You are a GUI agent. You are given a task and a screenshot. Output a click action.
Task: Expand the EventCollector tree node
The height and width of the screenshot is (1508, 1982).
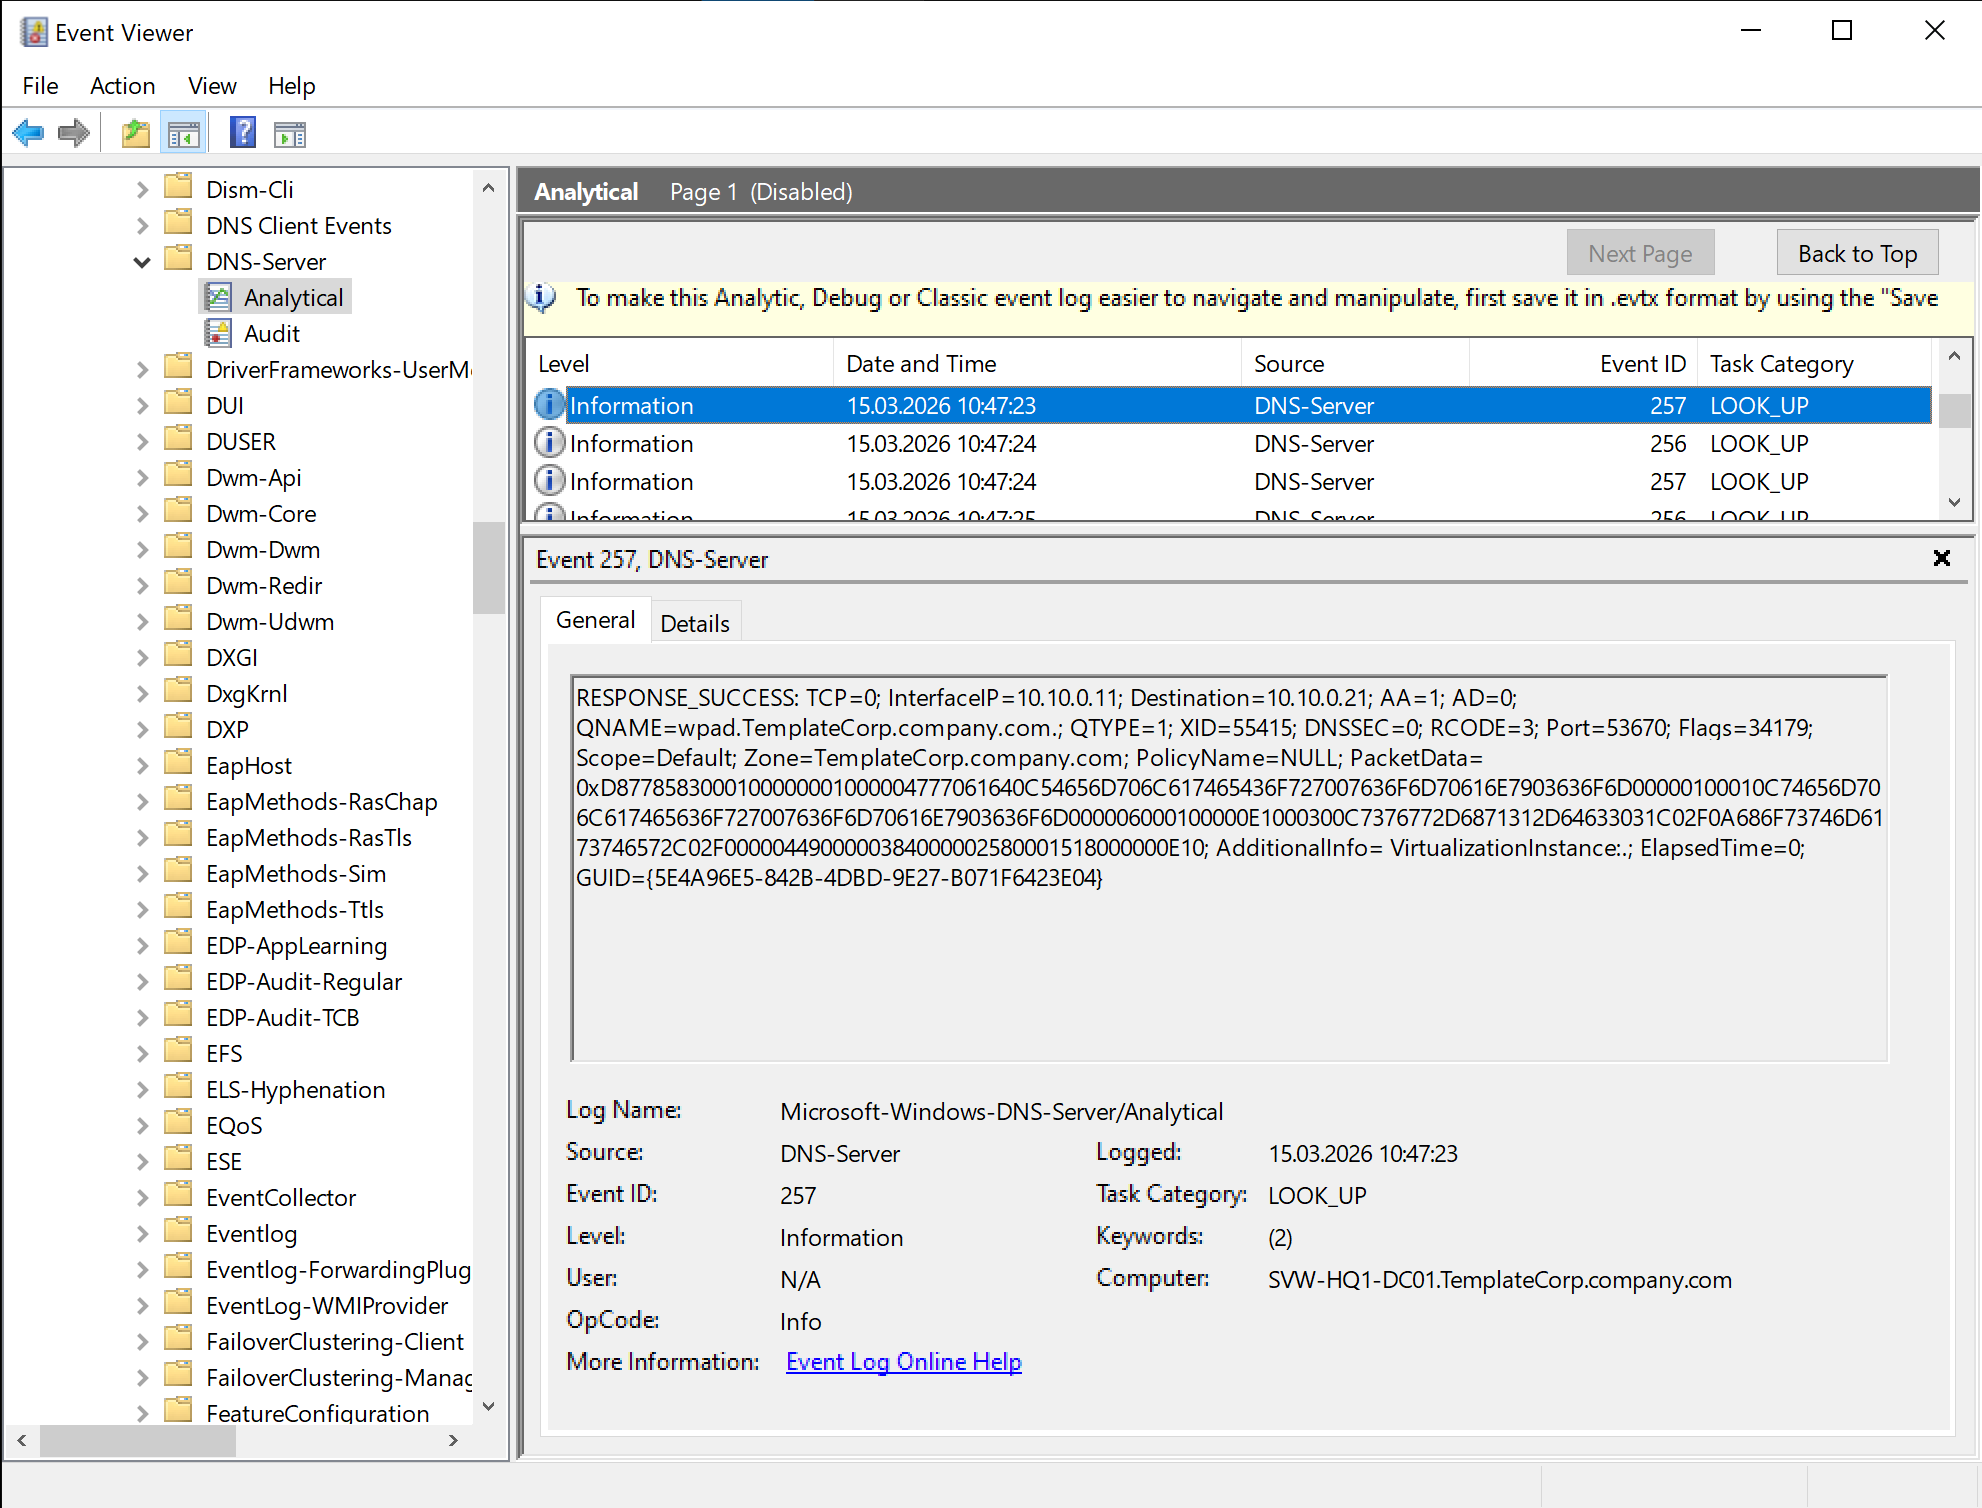pyautogui.click(x=142, y=1198)
